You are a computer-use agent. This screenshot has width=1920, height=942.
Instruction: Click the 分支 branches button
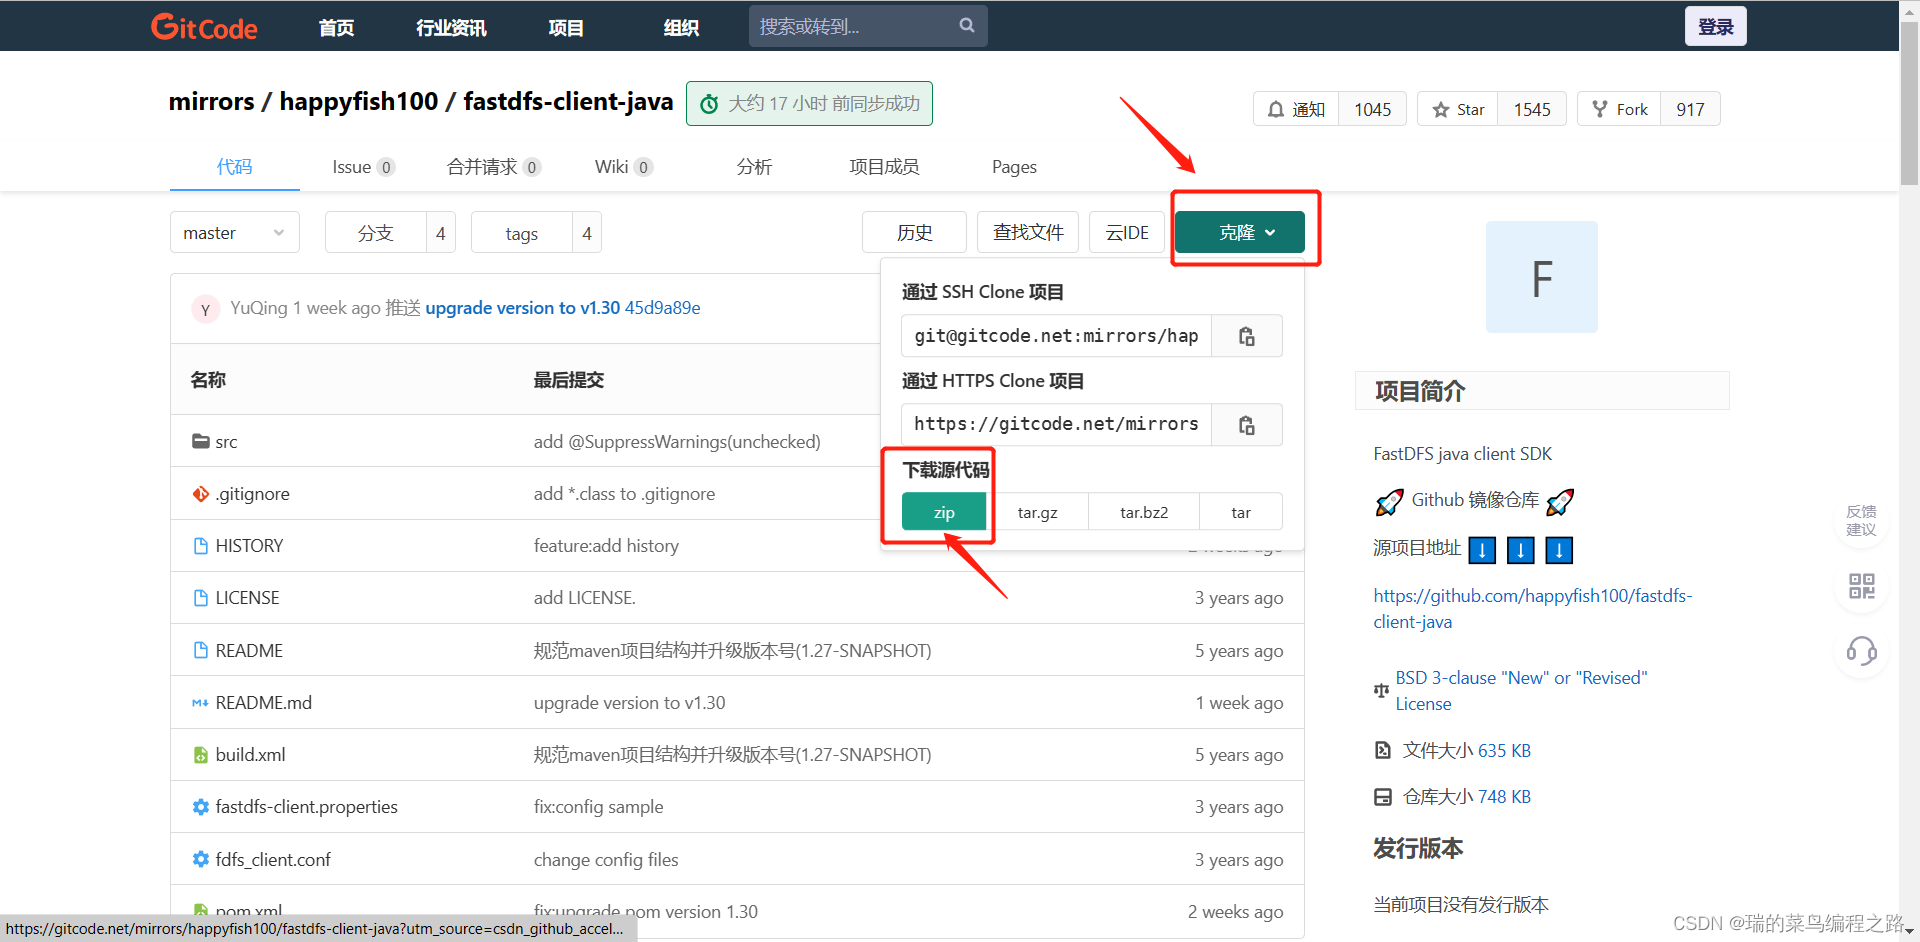click(x=376, y=233)
